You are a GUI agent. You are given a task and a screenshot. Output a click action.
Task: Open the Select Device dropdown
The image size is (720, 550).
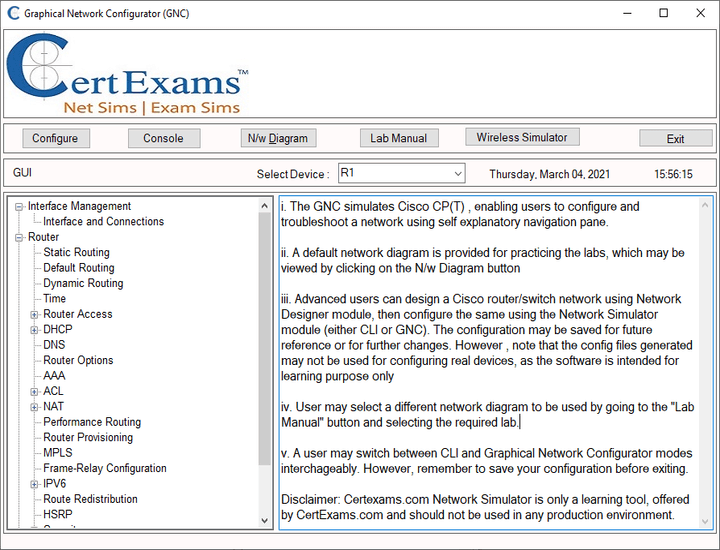coord(402,173)
